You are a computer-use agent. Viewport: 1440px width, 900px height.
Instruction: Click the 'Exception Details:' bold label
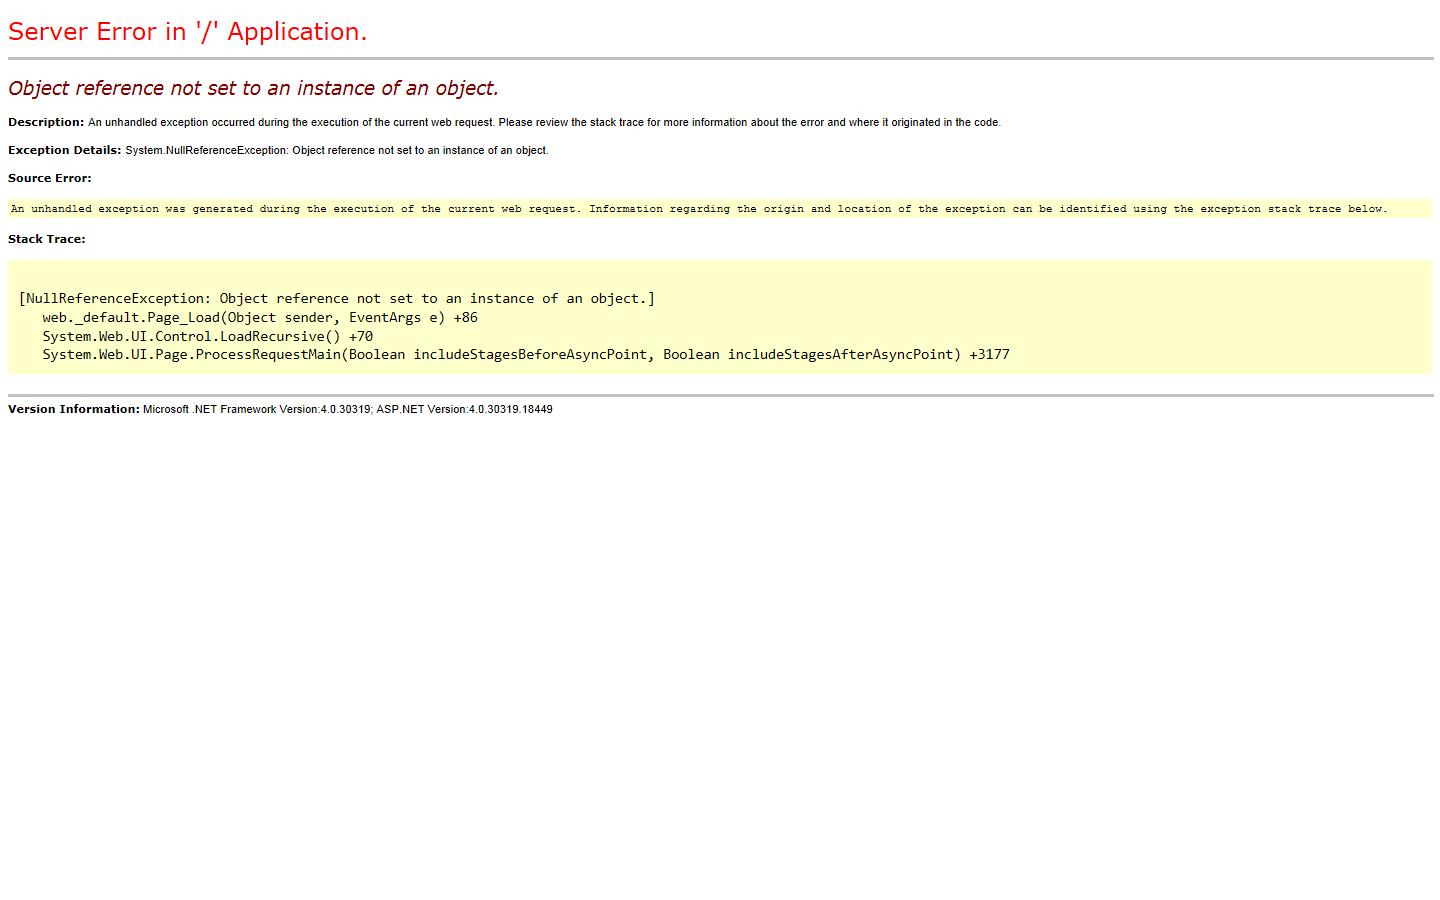point(64,150)
